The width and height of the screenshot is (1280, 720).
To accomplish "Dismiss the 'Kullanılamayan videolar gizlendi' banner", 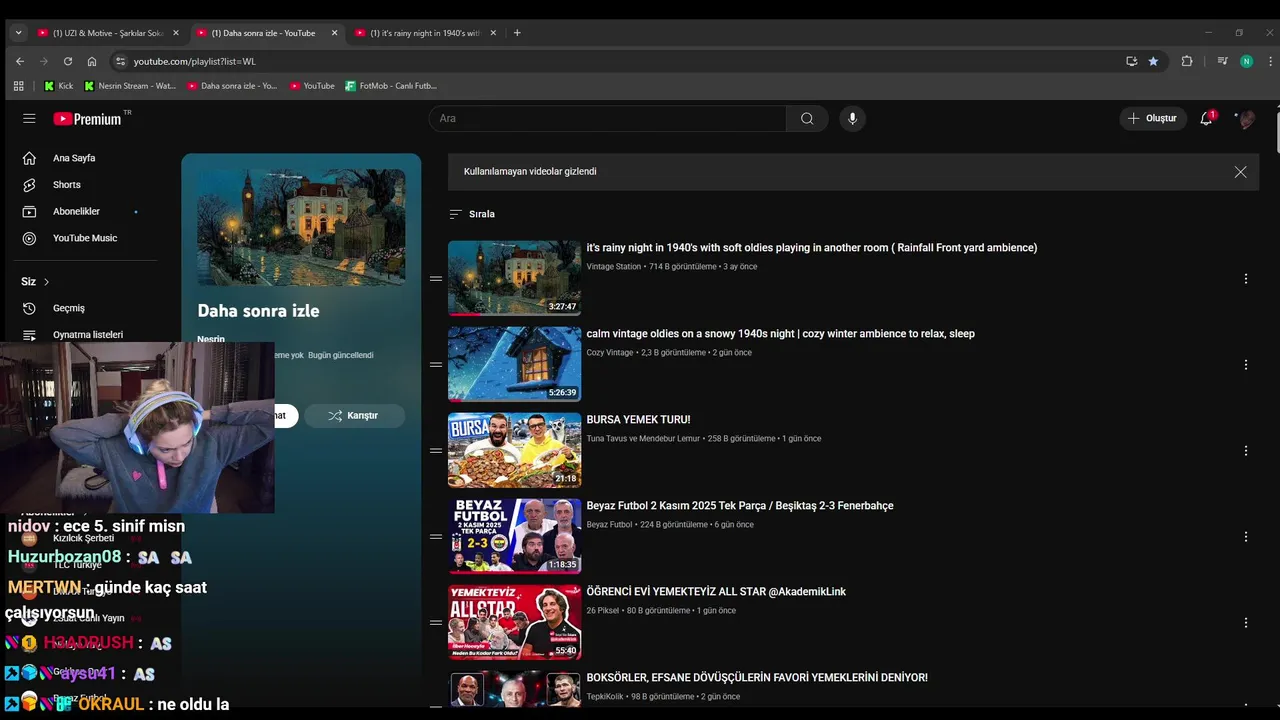I will (x=1240, y=172).
